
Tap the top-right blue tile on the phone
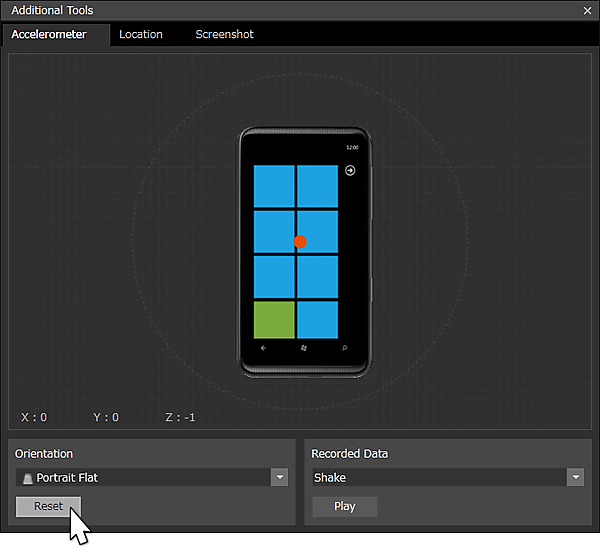318,185
